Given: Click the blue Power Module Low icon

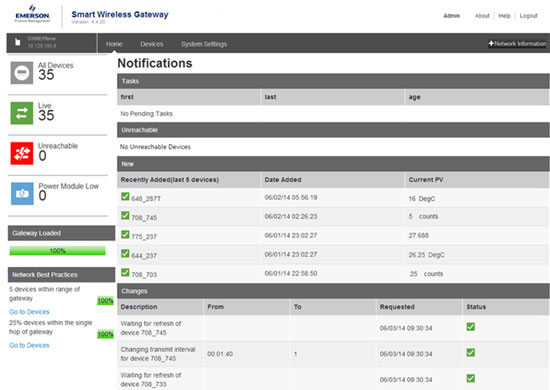Looking at the screenshot, I should 22,193.
